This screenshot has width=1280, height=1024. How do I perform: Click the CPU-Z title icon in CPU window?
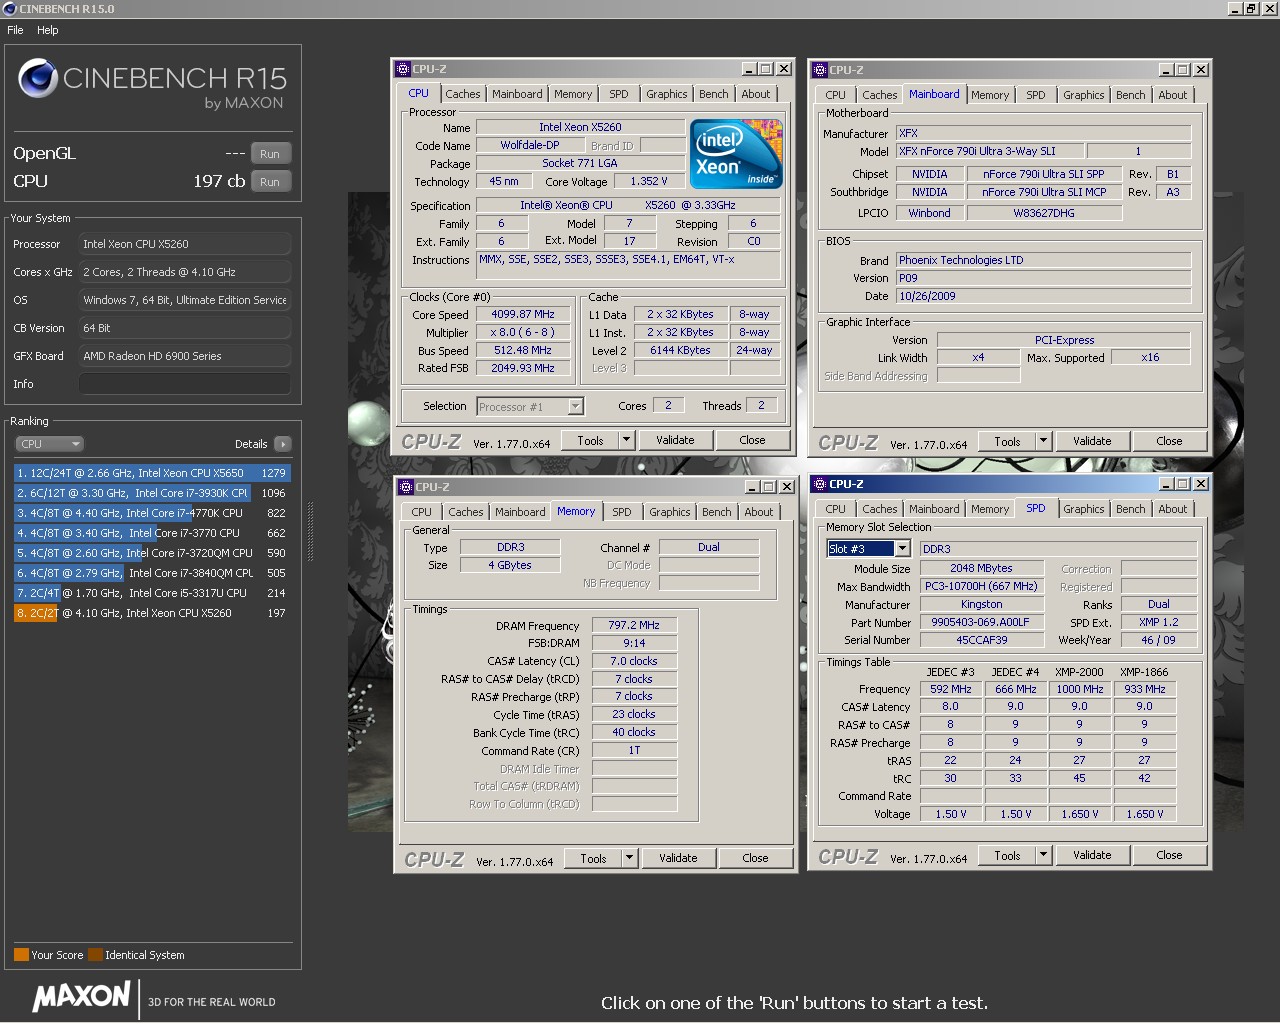[x=403, y=69]
